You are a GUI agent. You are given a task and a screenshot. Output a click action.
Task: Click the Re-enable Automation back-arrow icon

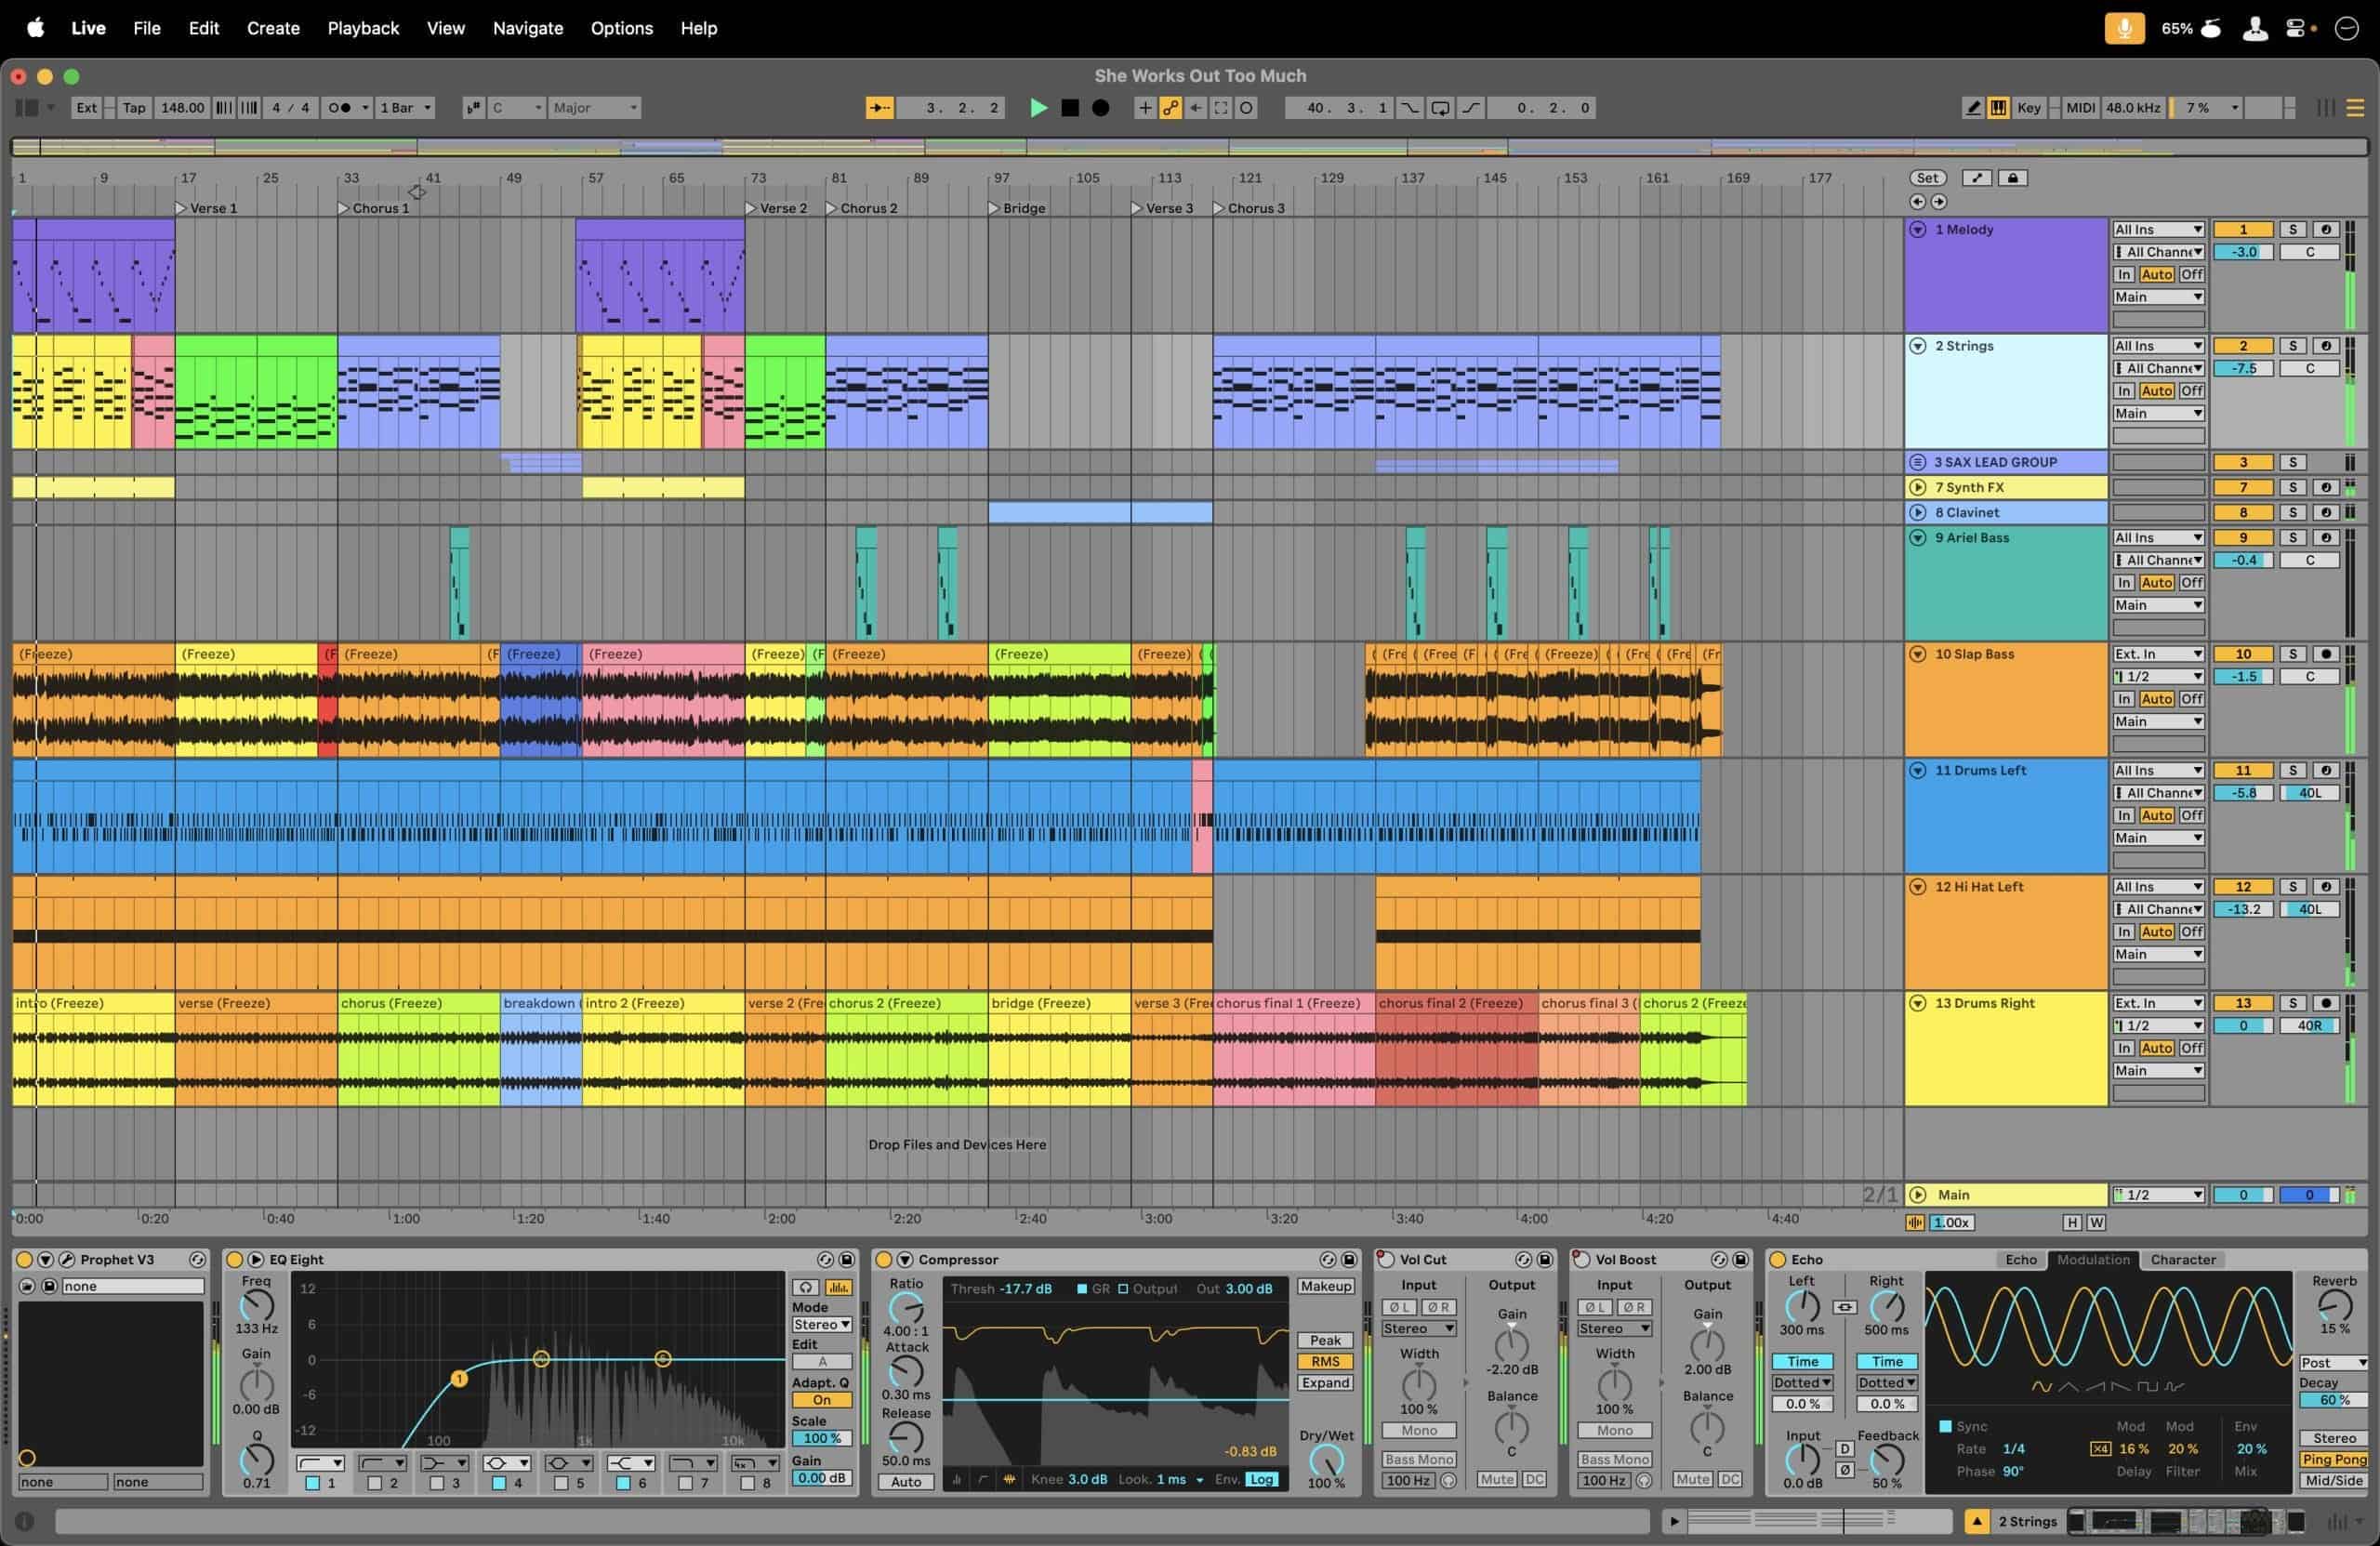[x=1196, y=108]
